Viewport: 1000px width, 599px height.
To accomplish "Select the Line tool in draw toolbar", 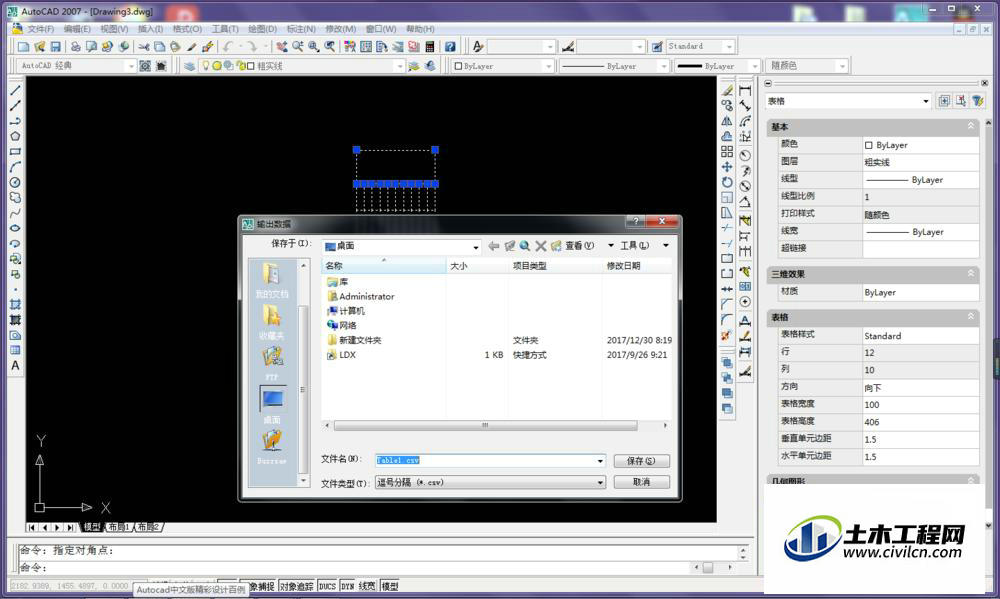I will click(15, 91).
